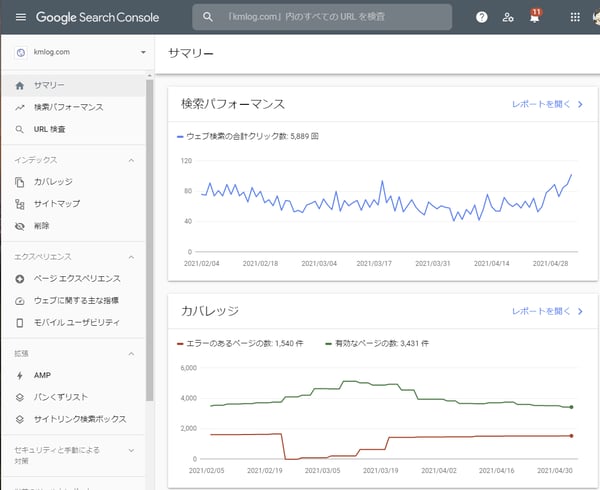Click the arrow next to 検索パフォーマンス report link
Image resolution: width=600 pixels, height=490 pixels.
(x=580, y=104)
